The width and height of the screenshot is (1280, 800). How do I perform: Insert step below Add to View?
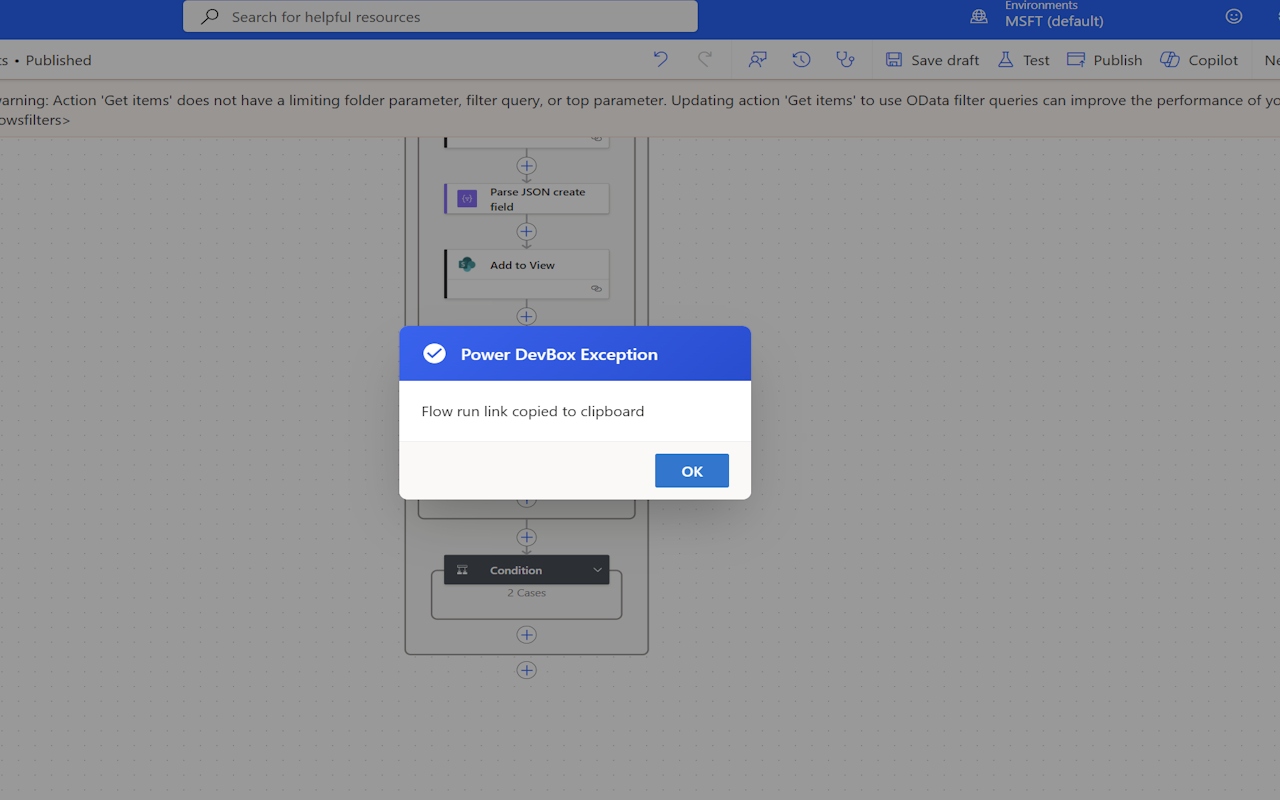526,316
